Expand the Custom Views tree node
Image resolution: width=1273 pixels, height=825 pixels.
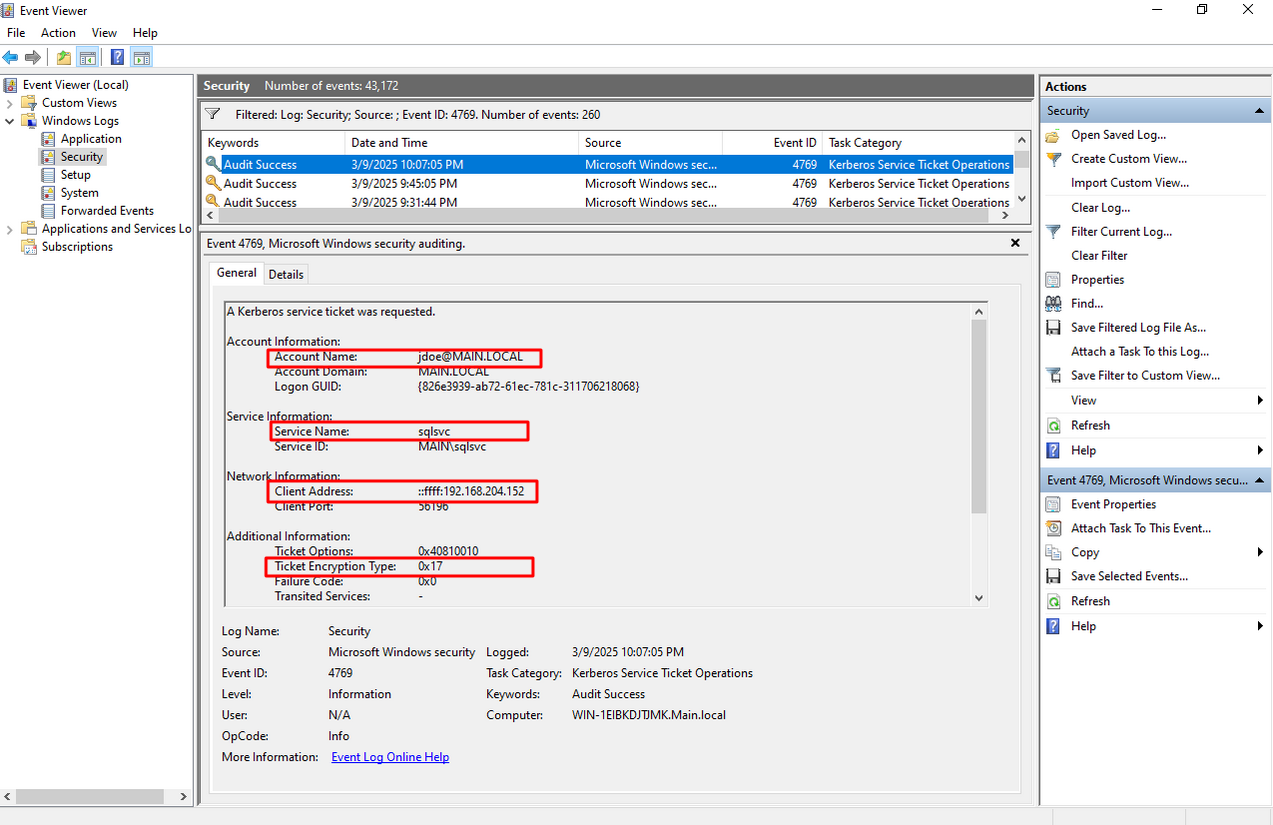(x=10, y=103)
